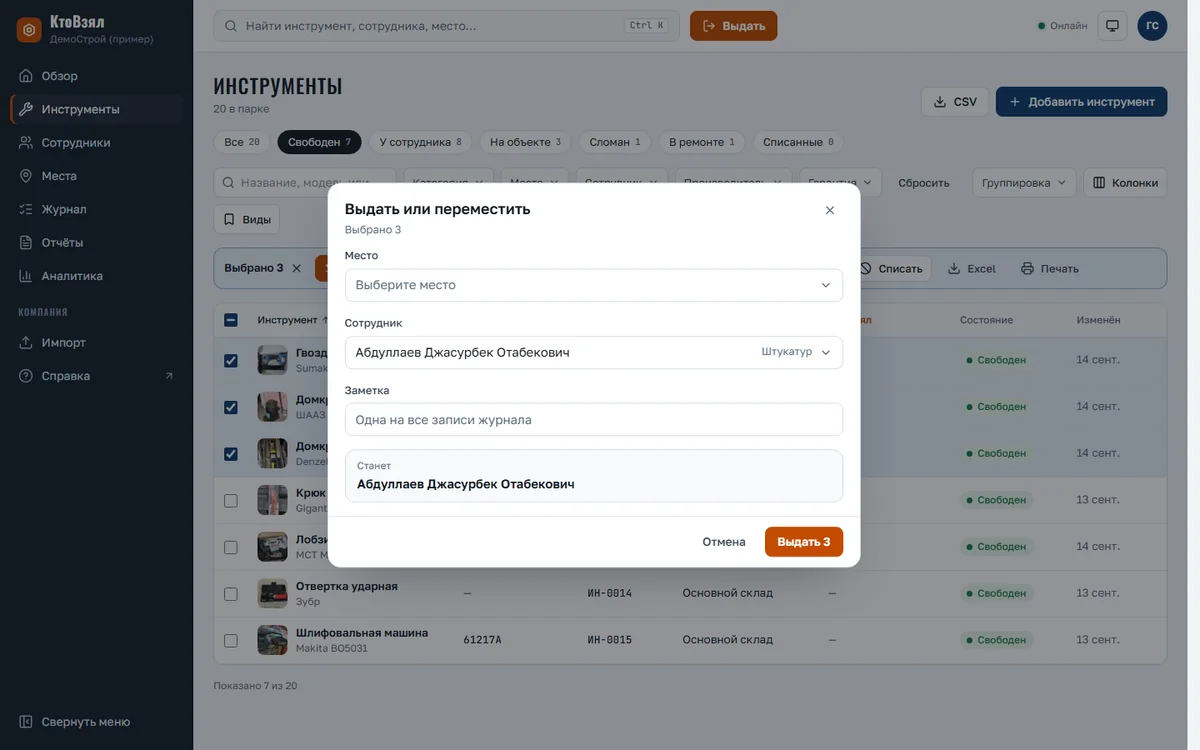Go to Сотрудники section
The image size is (1200, 750).
pos(97,143)
